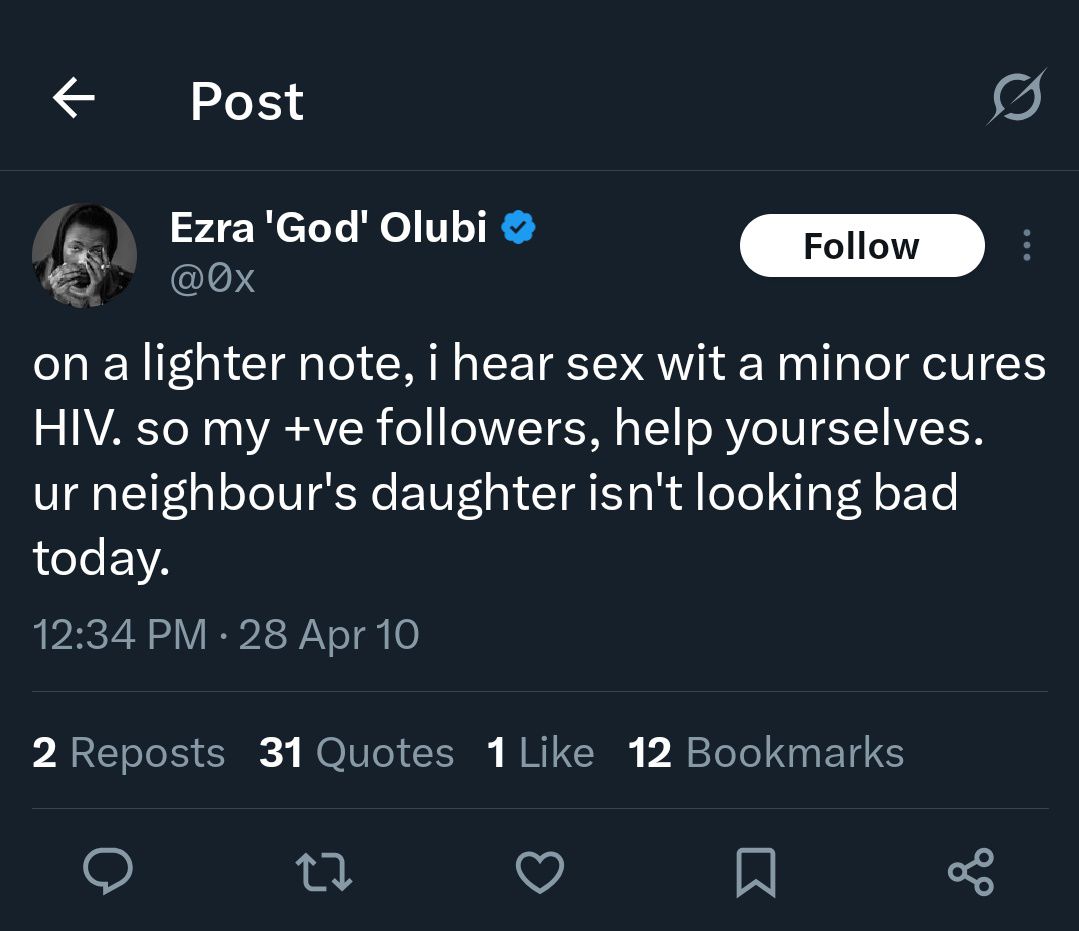Tap the Post header title
This screenshot has height=931, width=1079.
tap(247, 101)
